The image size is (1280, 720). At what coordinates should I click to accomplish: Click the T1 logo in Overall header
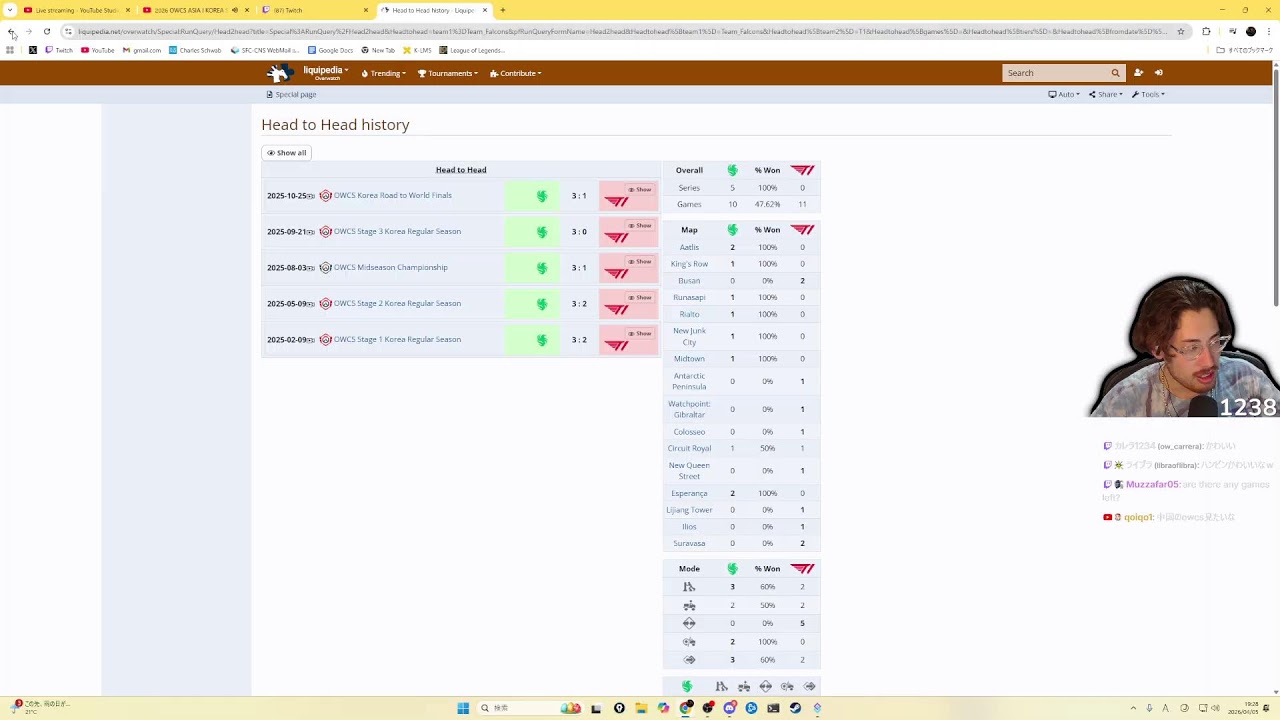(x=802, y=170)
